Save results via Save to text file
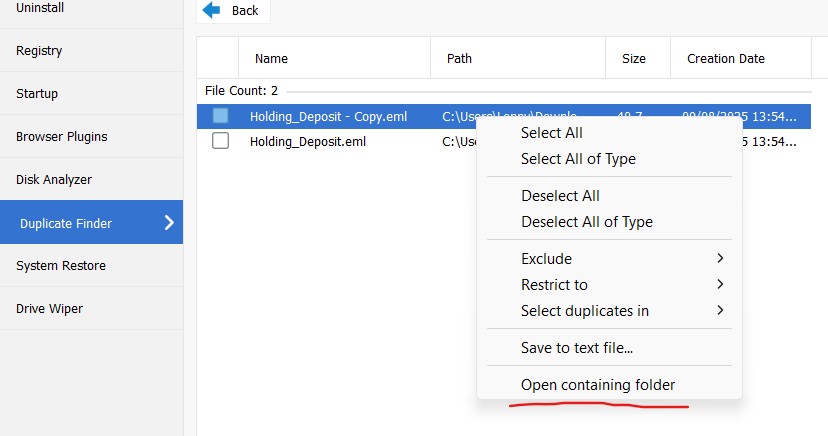828x436 pixels. point(576,348)
